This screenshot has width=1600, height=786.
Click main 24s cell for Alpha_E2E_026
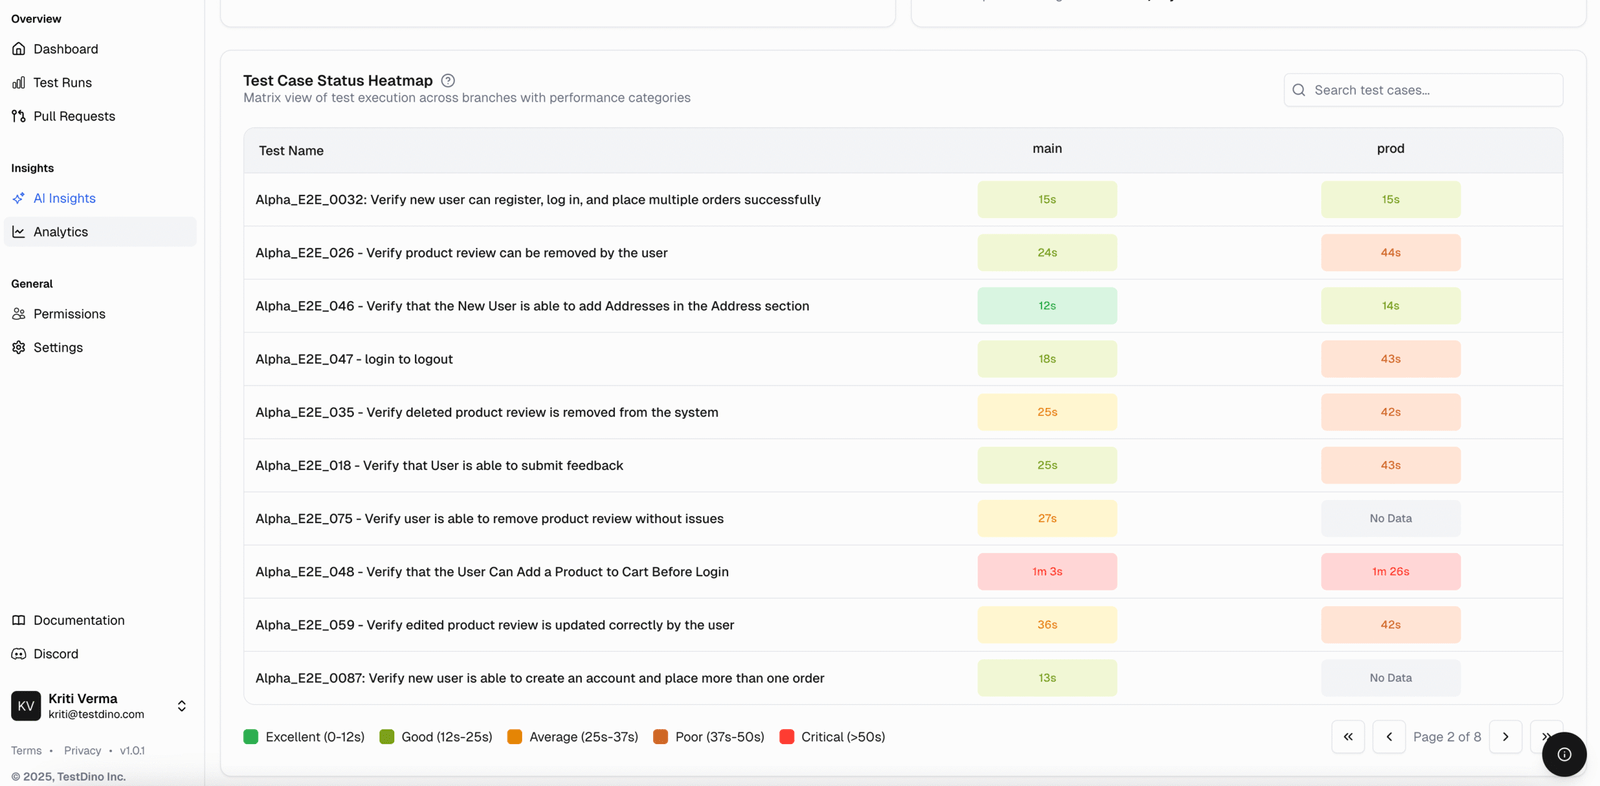(1047, 253)
